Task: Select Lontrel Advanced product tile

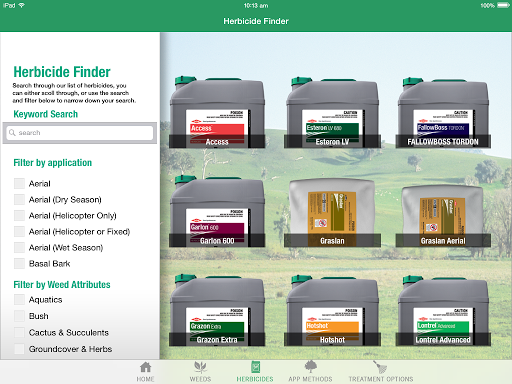Action: [x=443, y=310]
